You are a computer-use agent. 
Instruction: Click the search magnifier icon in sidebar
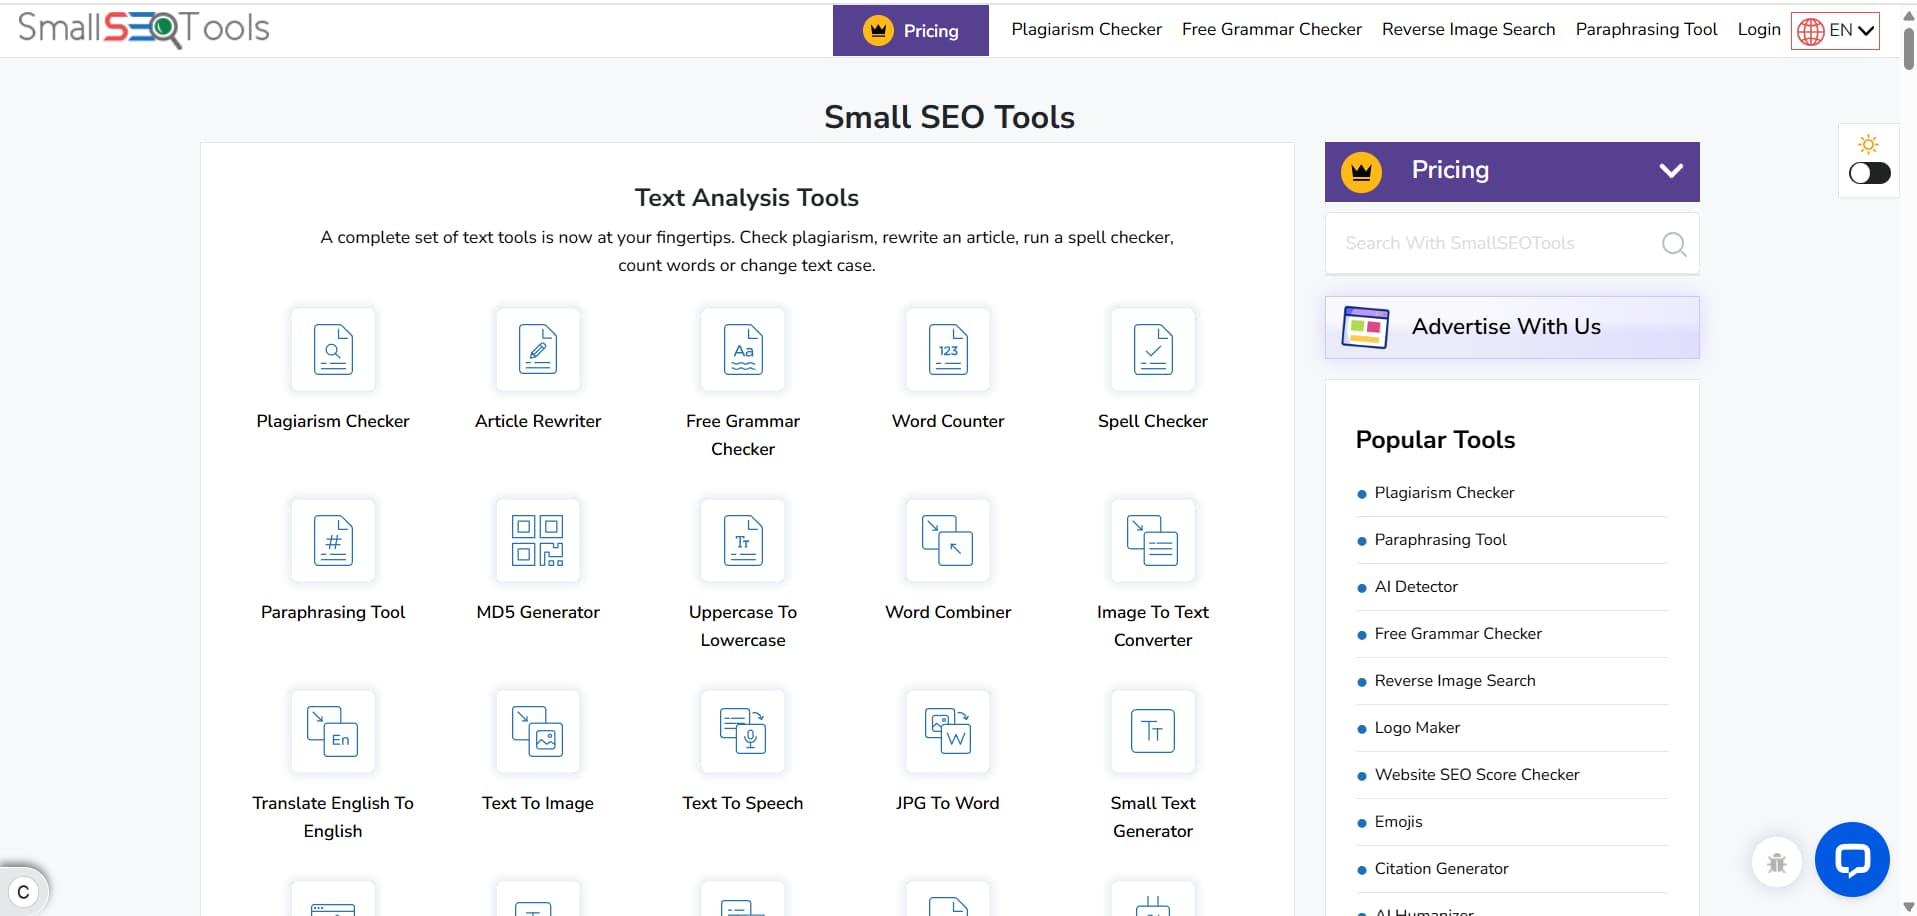[x=1674, y=244]
